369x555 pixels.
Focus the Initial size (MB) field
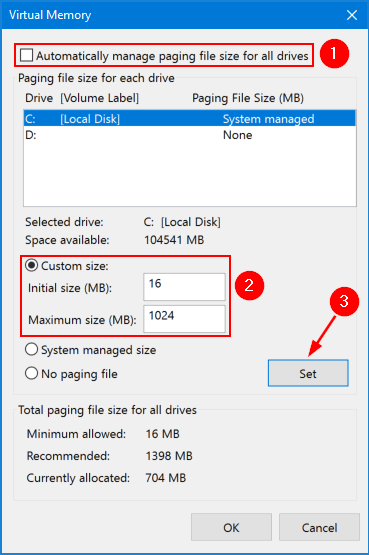pyautogui.click(x=184, y=287)
